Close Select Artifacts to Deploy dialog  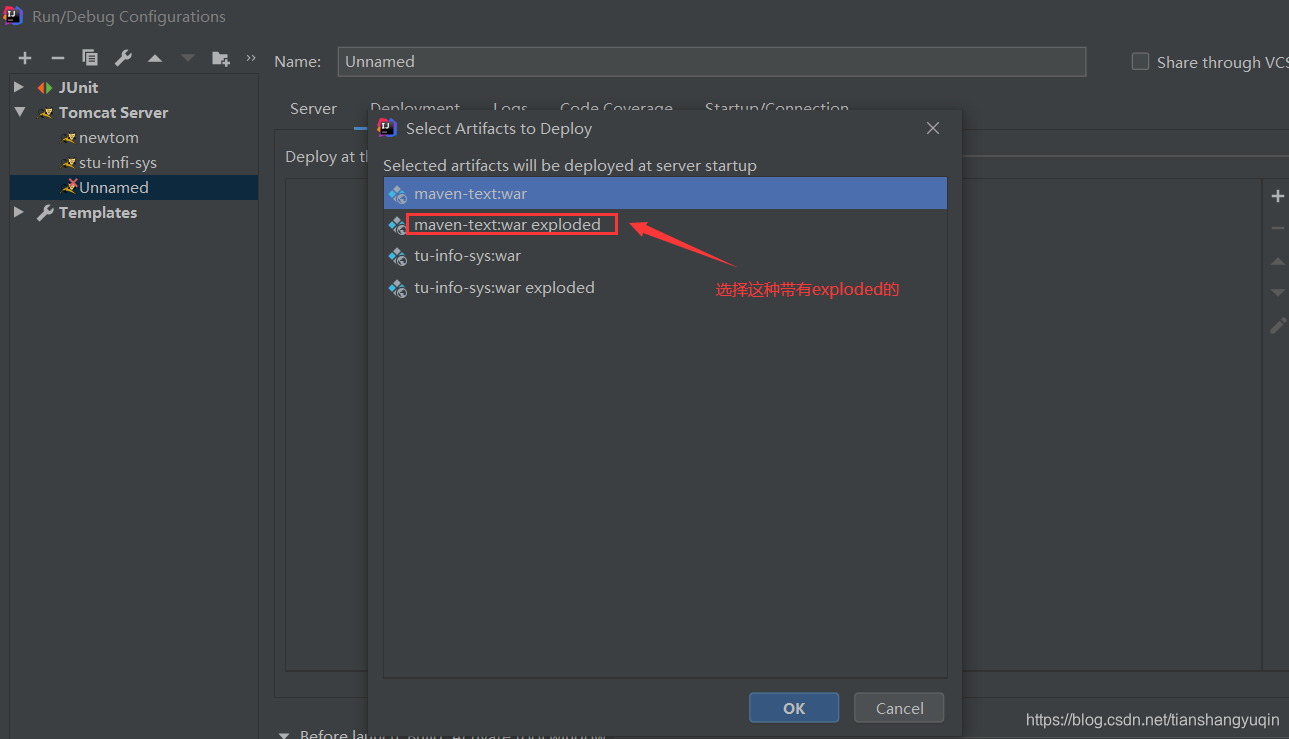pos(933,128)
